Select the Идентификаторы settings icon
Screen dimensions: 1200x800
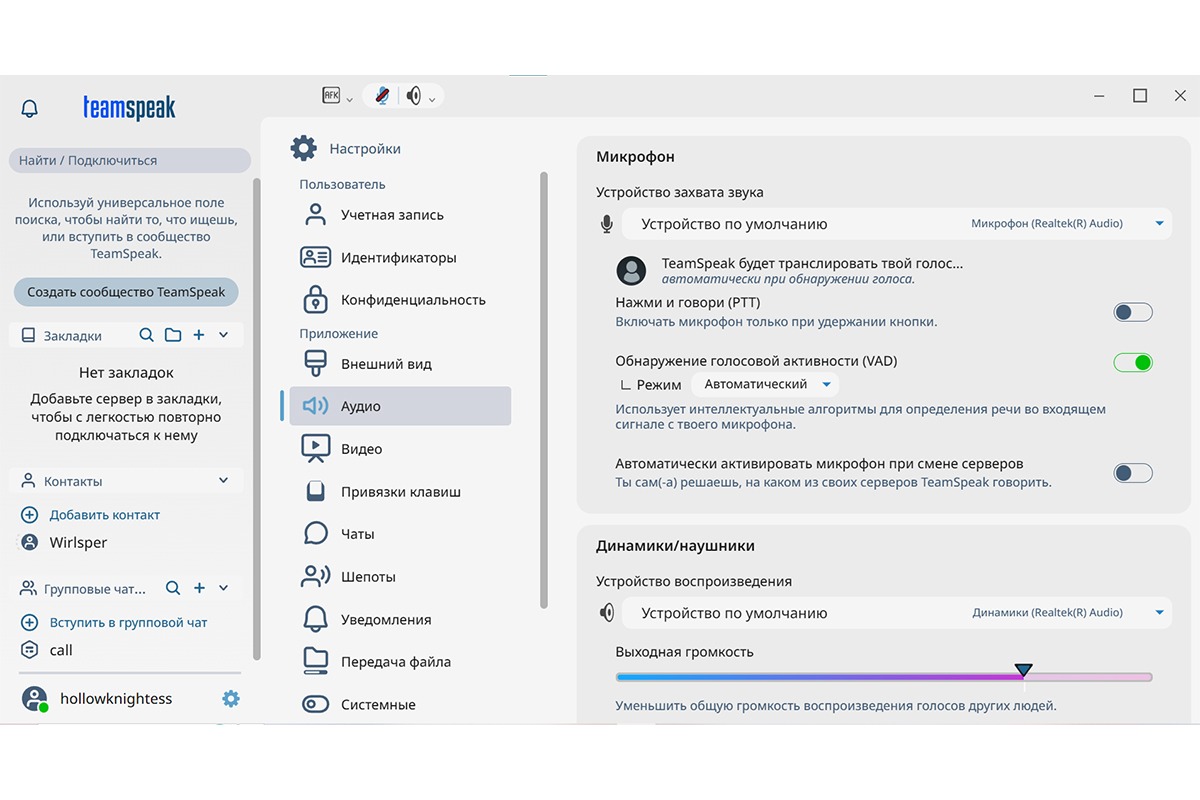[x=315, y=257]
